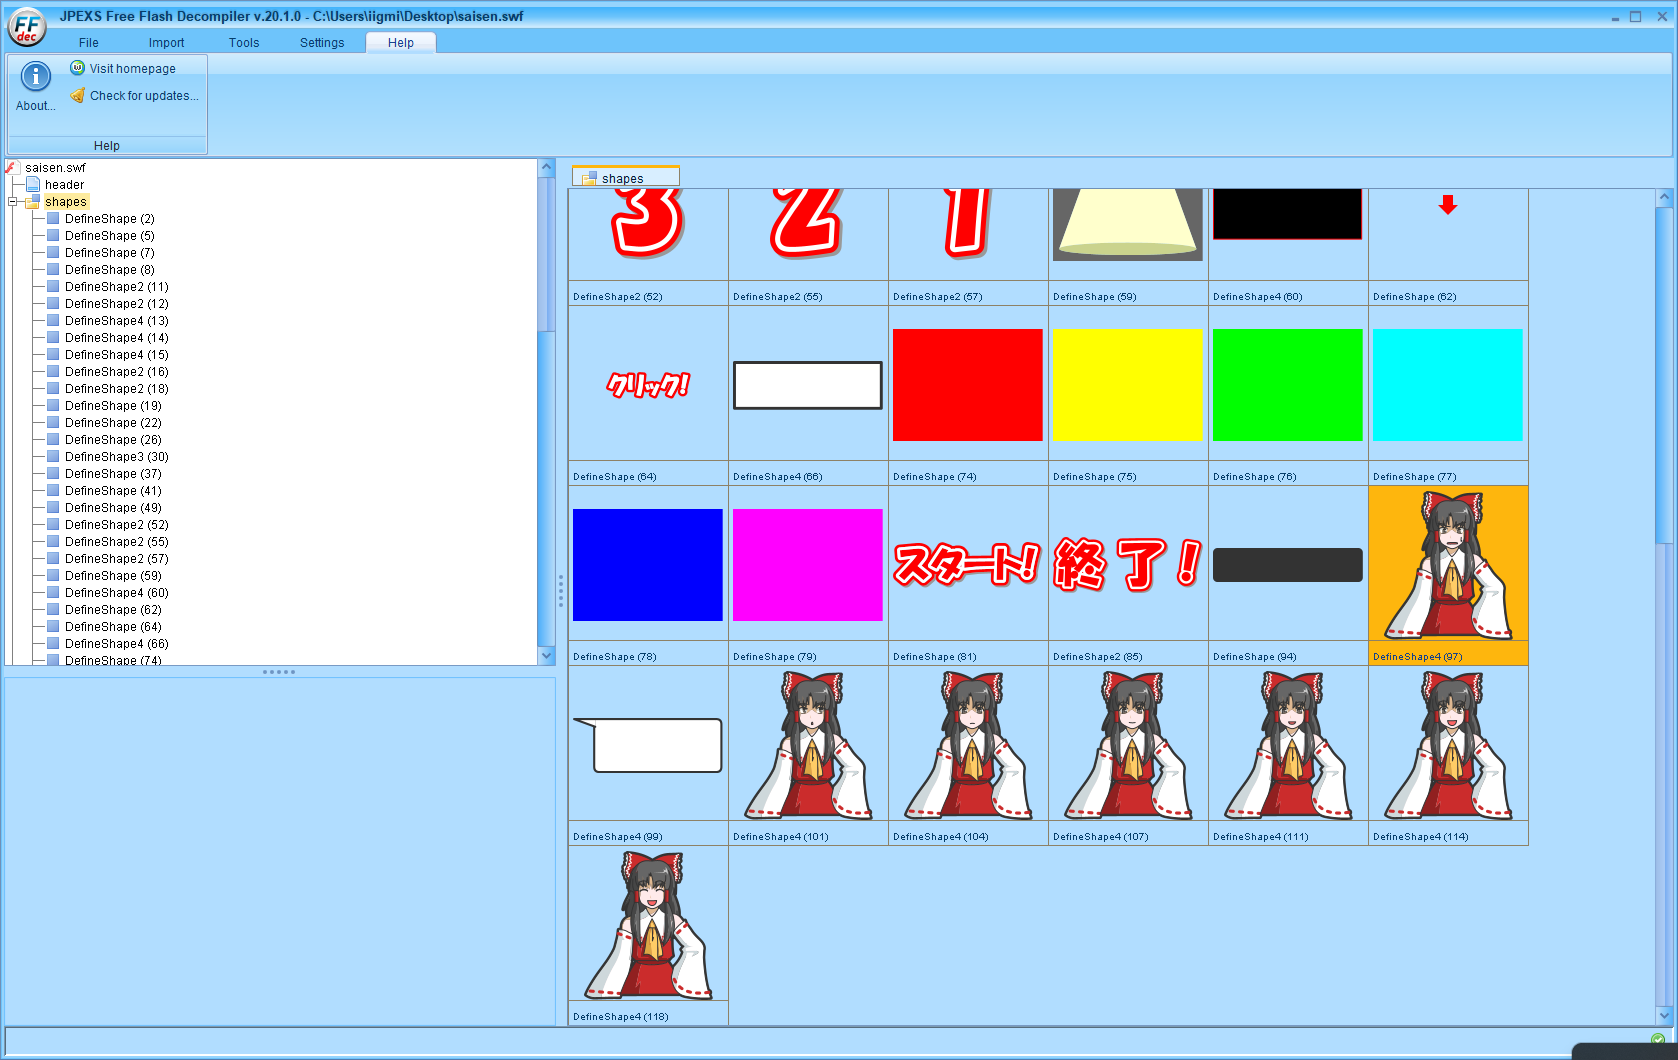Click the icon beside DefineShape3 (30)
This screenshot has height=1060, width=1678.
click(53, 457)
